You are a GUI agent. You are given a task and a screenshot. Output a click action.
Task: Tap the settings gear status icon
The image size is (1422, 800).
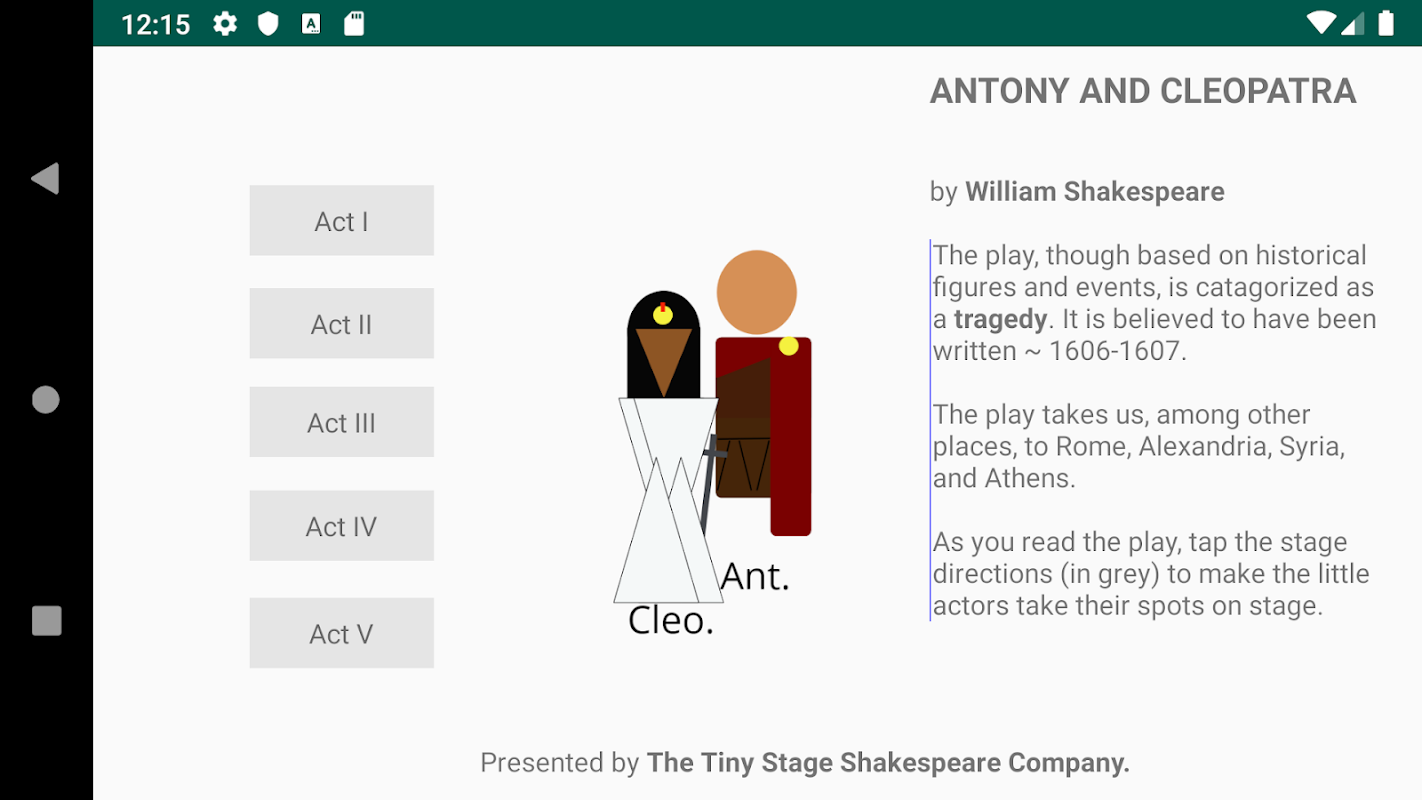[x=225, y=24]
